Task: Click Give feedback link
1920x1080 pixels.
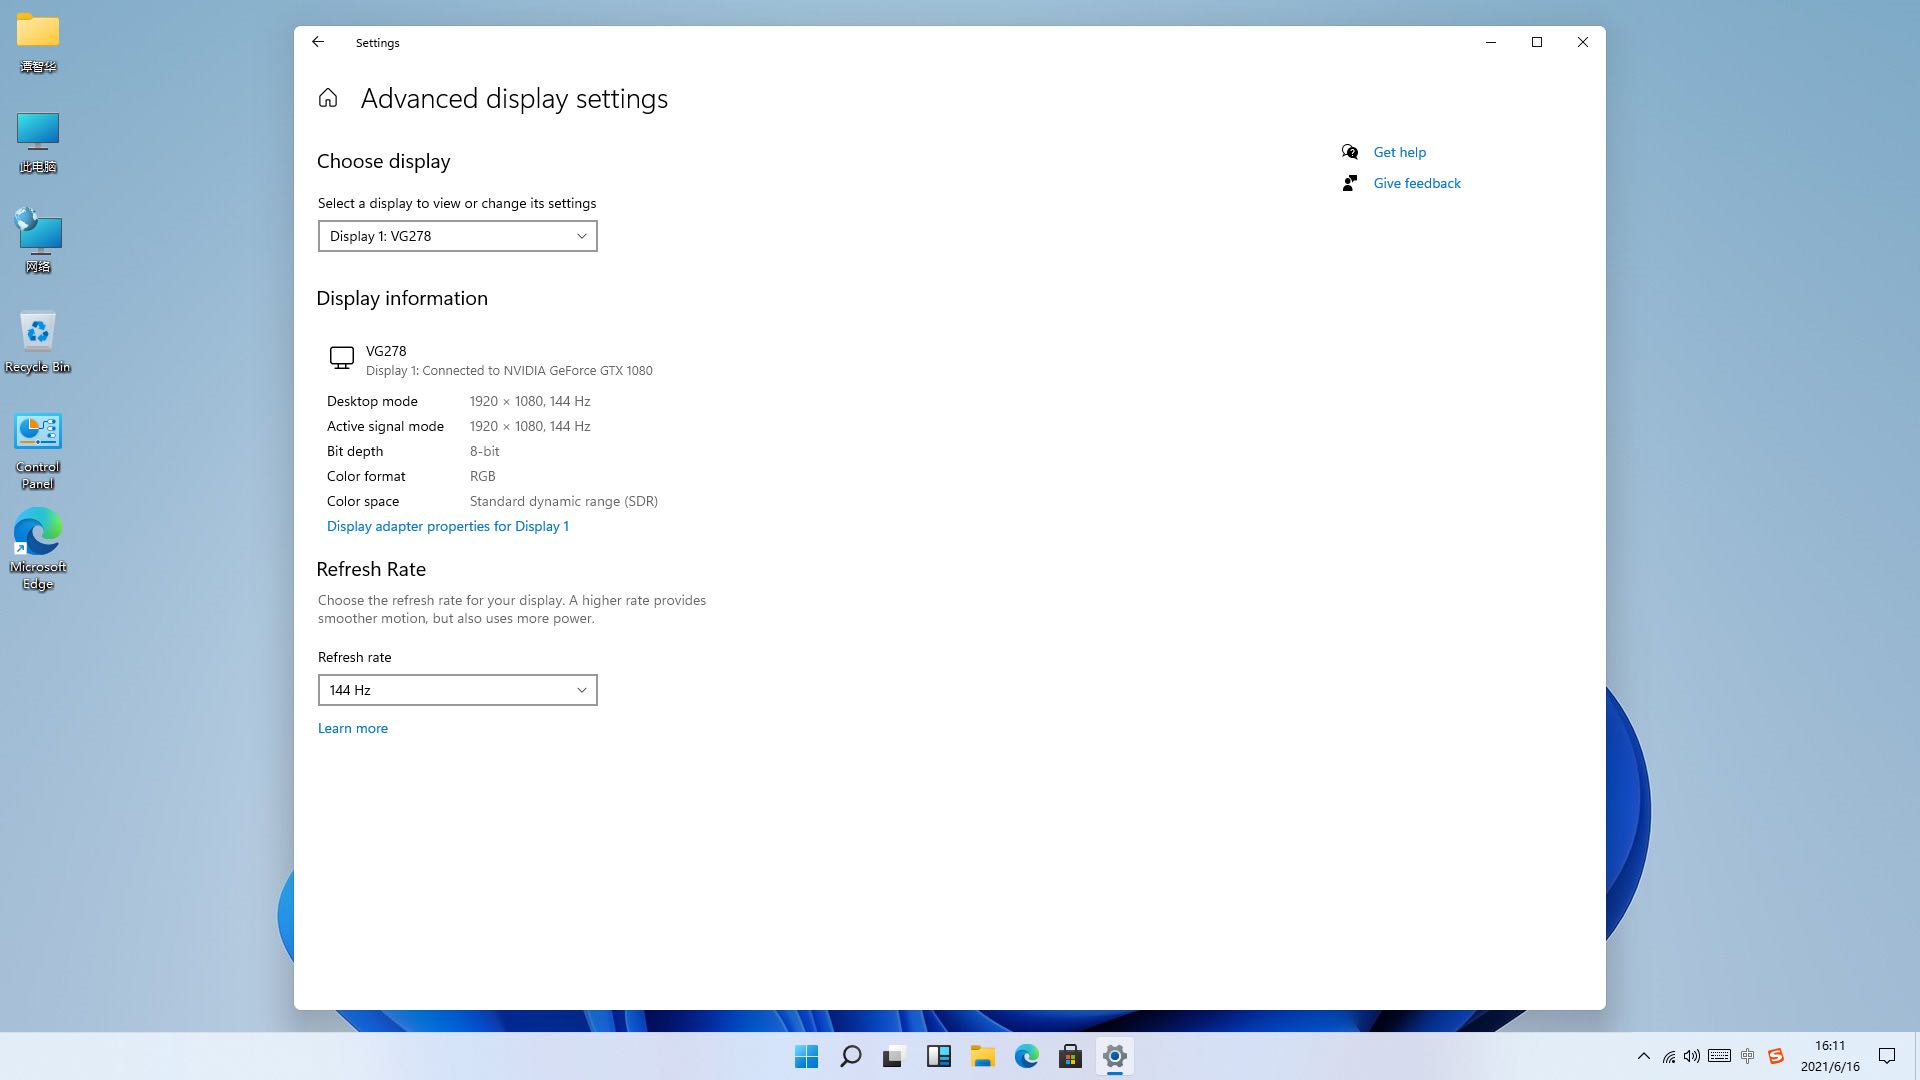Action: click(x=1416, y=183)
